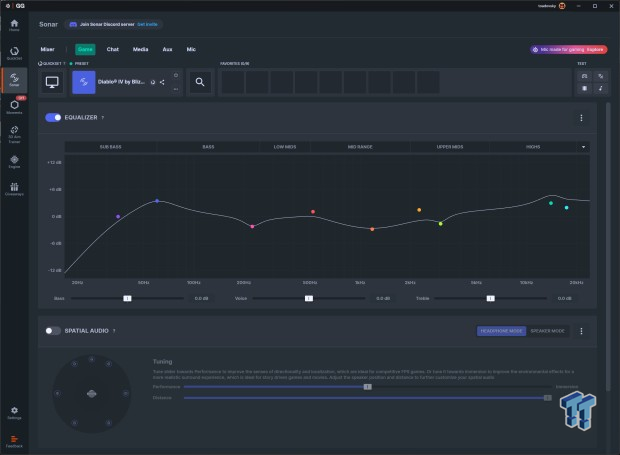Open QuickSet in the sidebar
Viewport: 620px width, 455px height.
tap(14, 53)
